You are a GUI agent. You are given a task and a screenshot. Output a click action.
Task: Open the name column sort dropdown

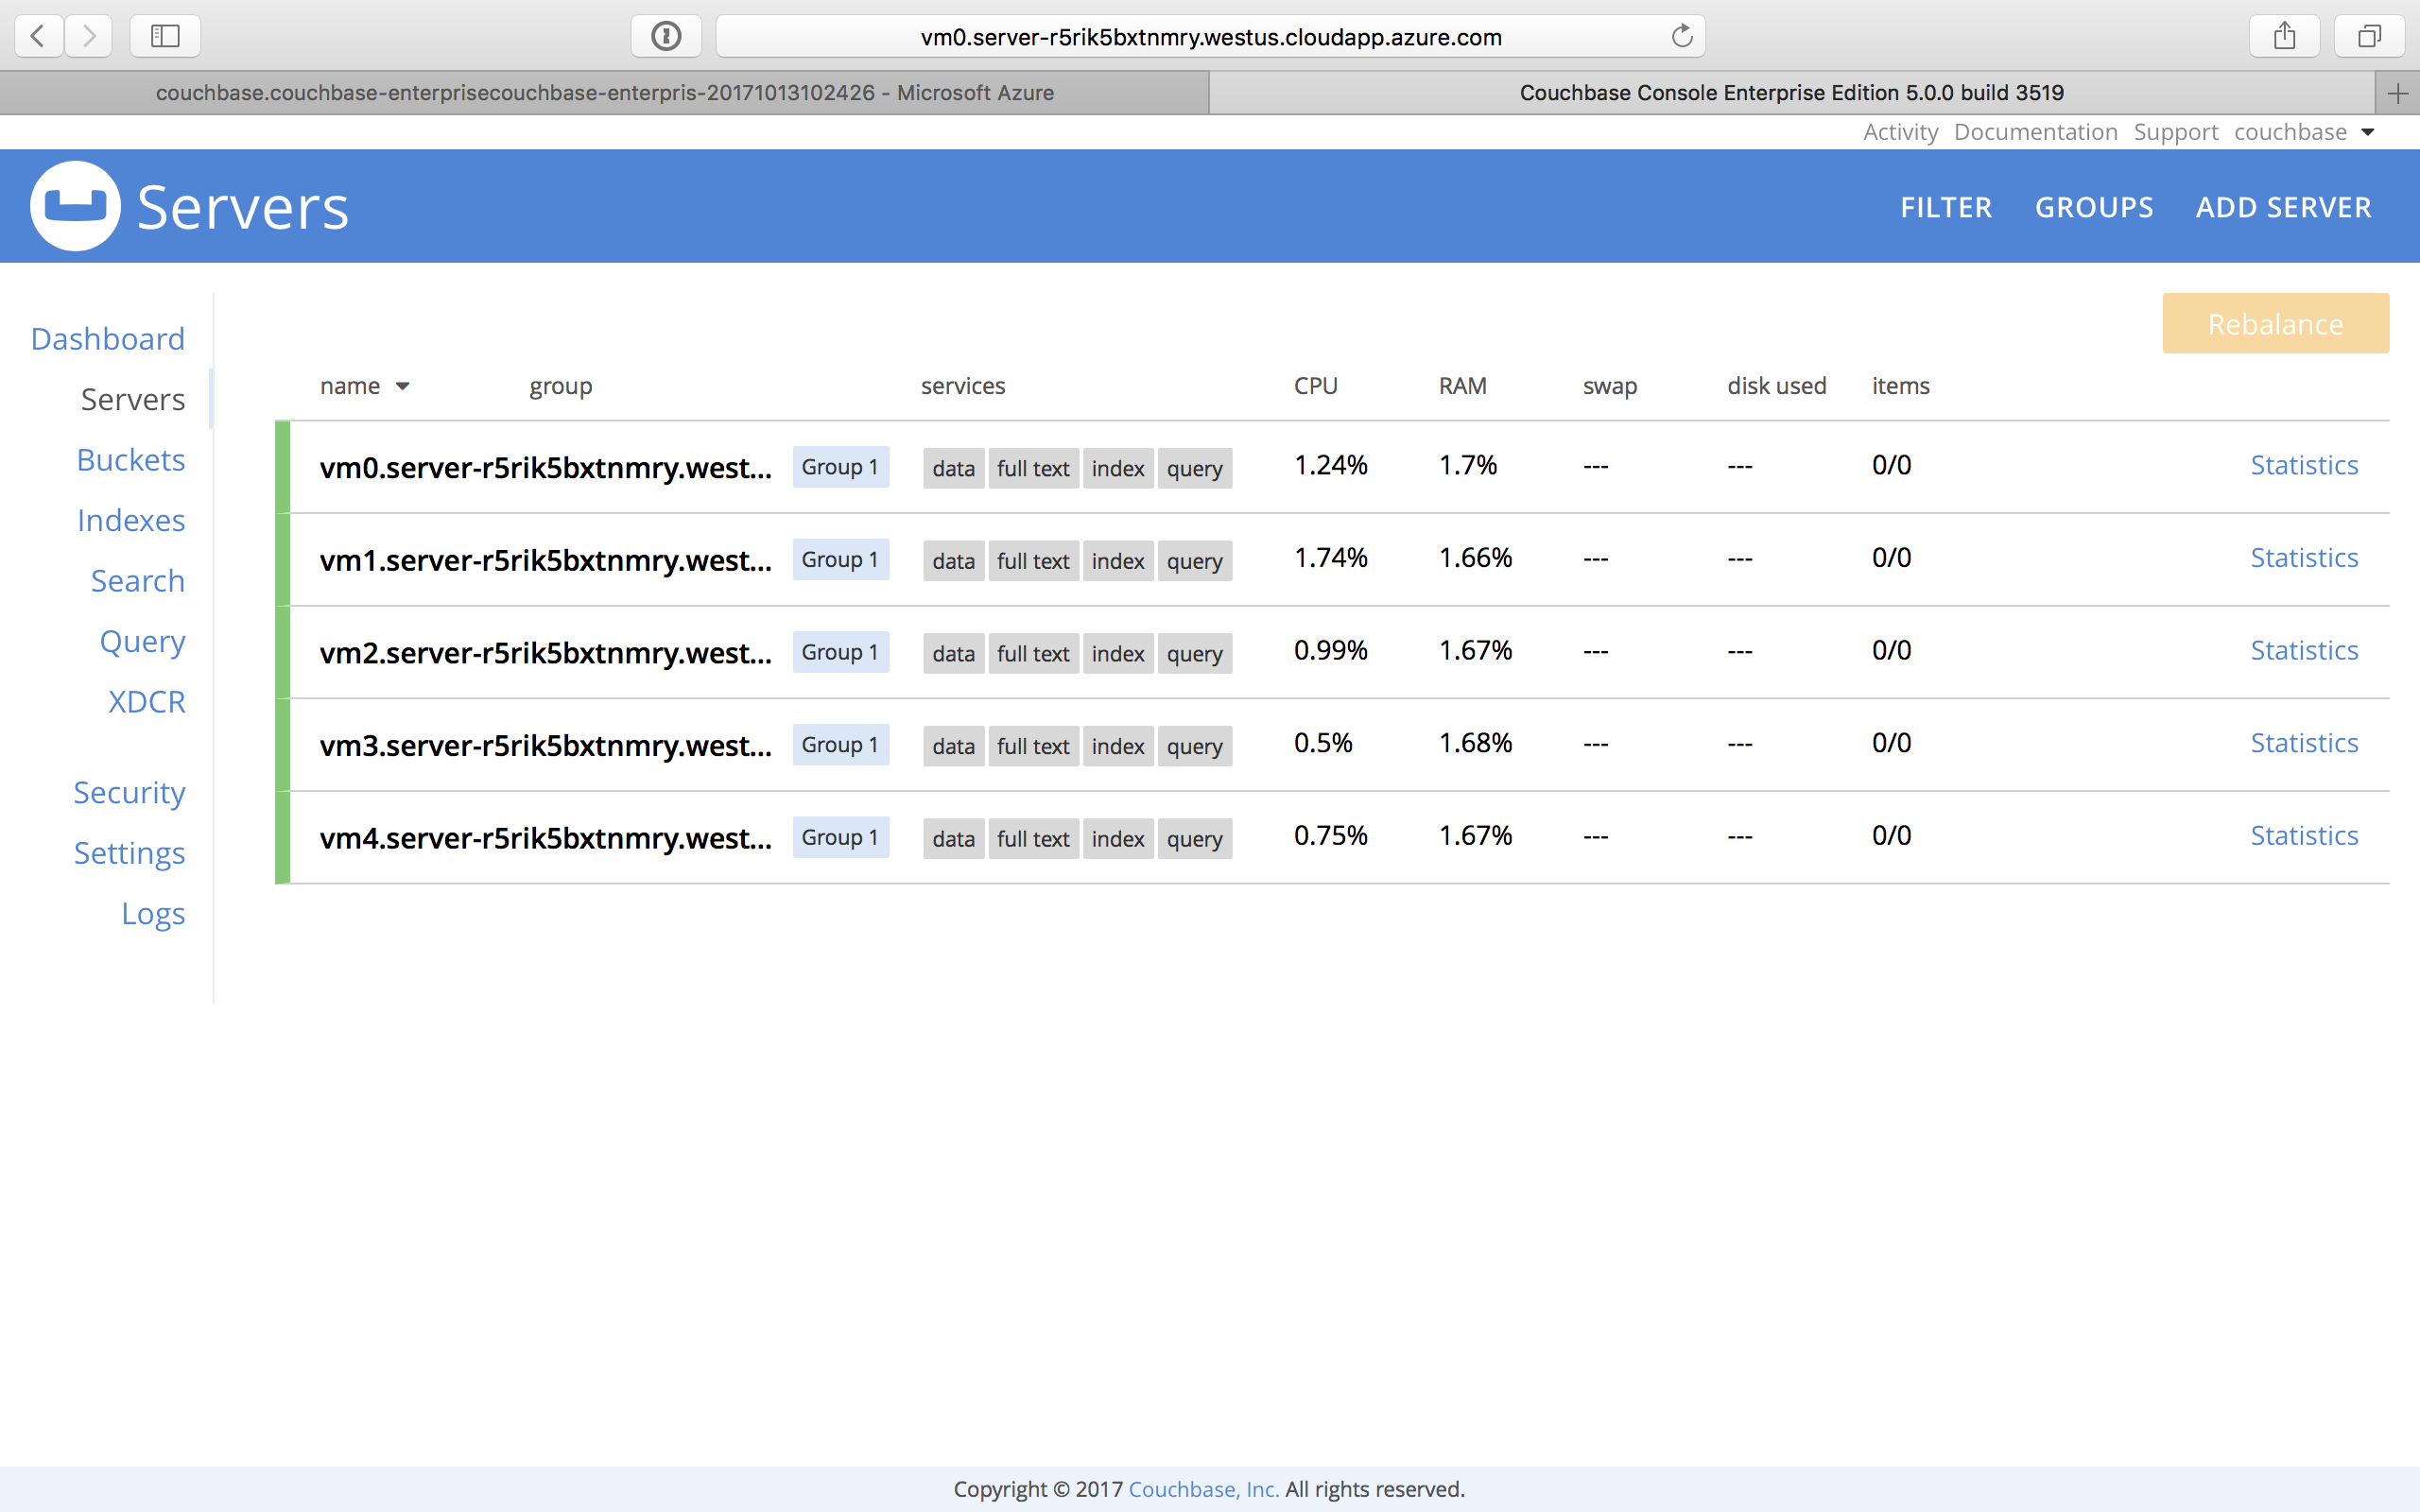pyautogui.click(x=404, y=386)
